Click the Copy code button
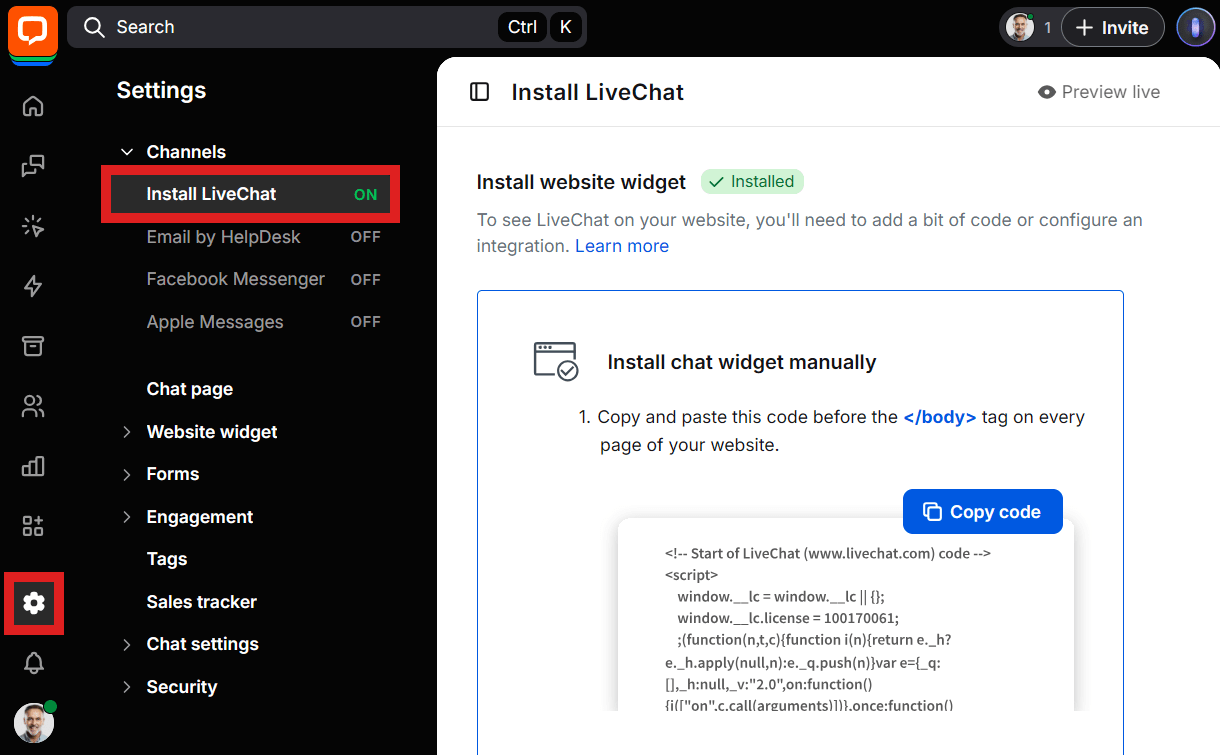 [x=982, y=511]
